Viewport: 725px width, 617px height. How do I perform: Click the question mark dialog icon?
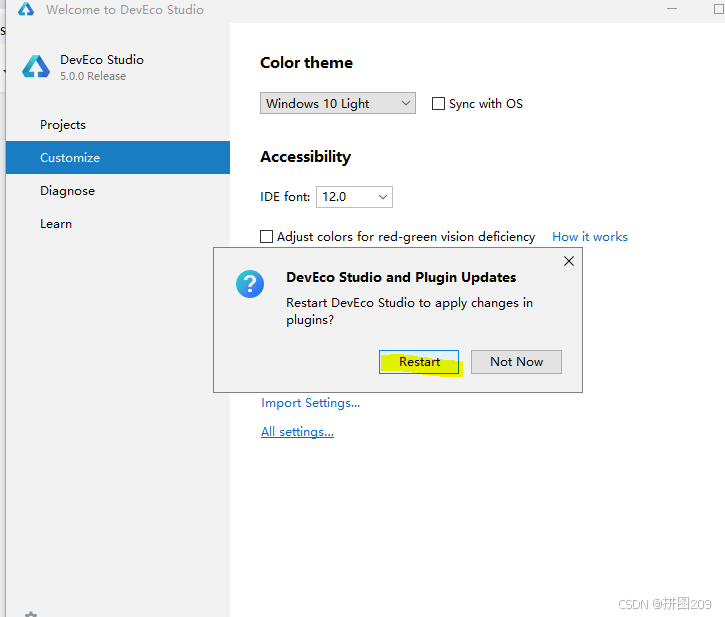(250, 284)
